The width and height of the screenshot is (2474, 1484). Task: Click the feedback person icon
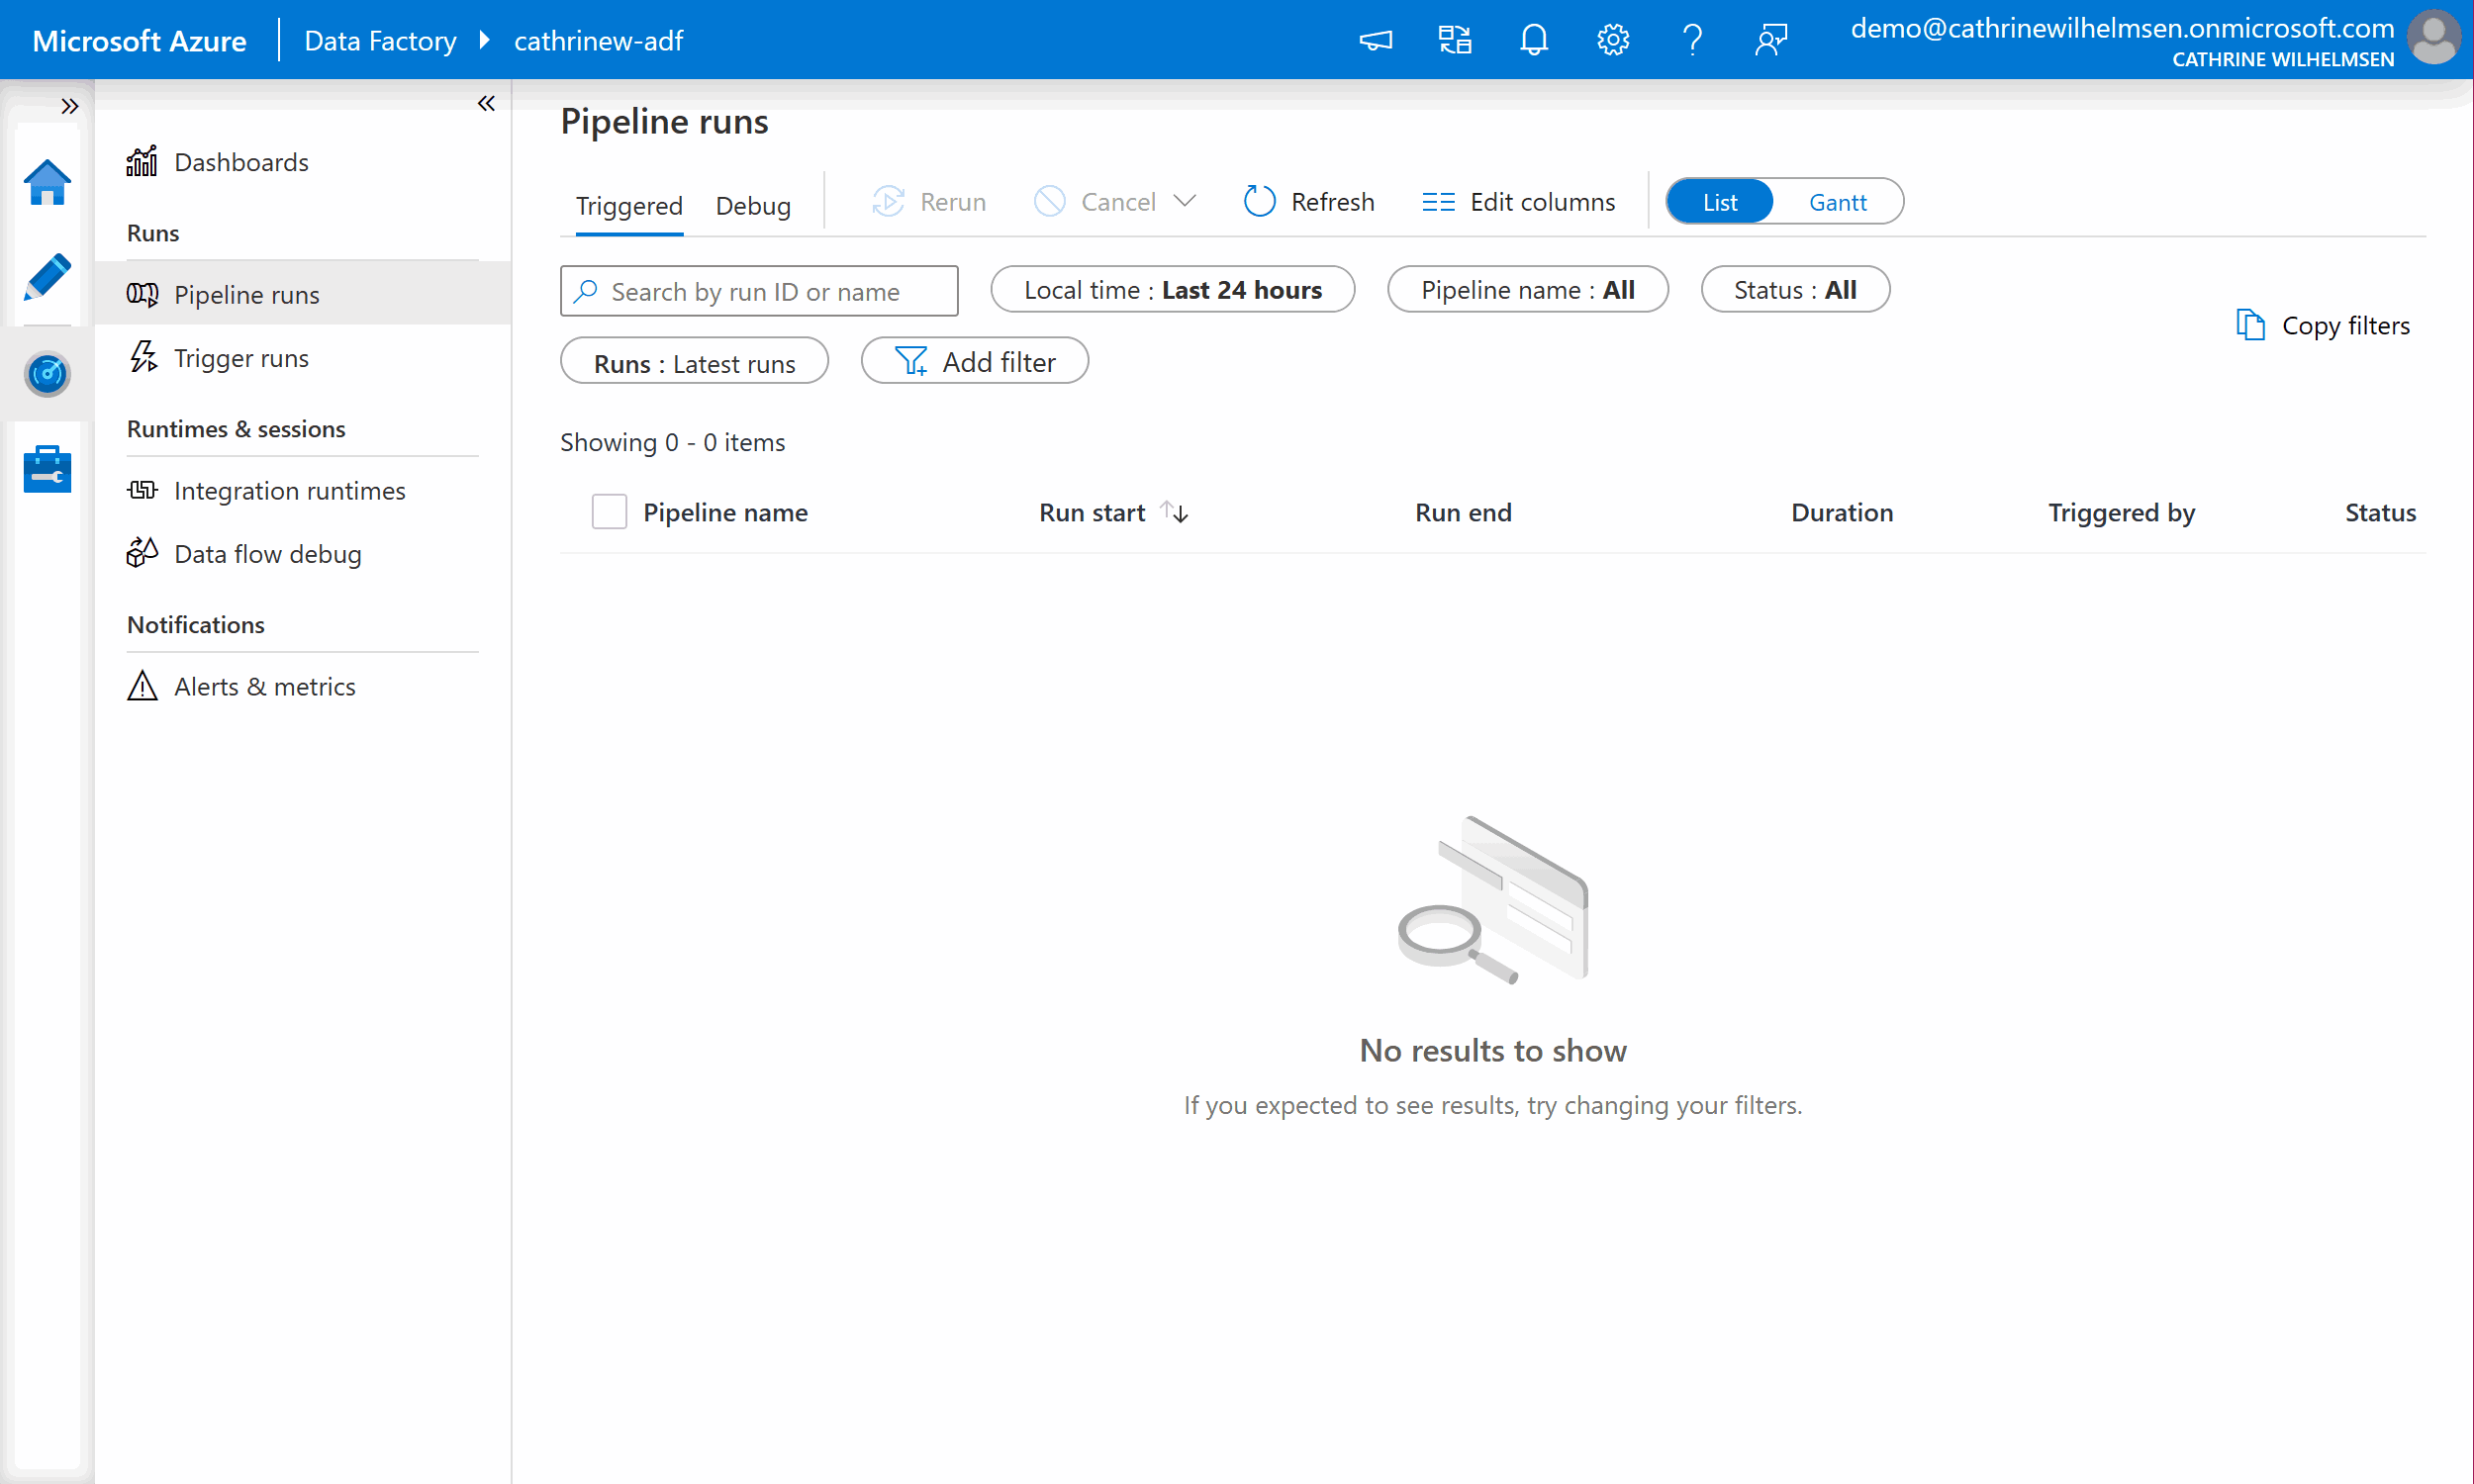(x=1770, y=40)
